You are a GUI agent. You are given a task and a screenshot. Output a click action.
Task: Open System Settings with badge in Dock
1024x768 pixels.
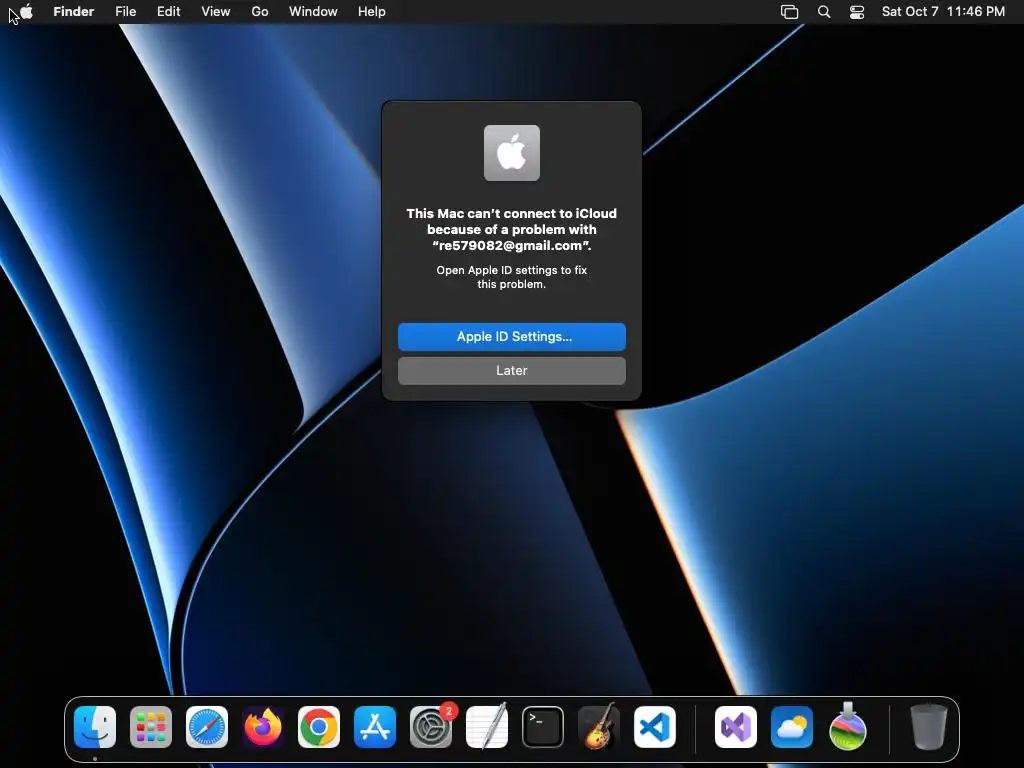pos(431,727)
